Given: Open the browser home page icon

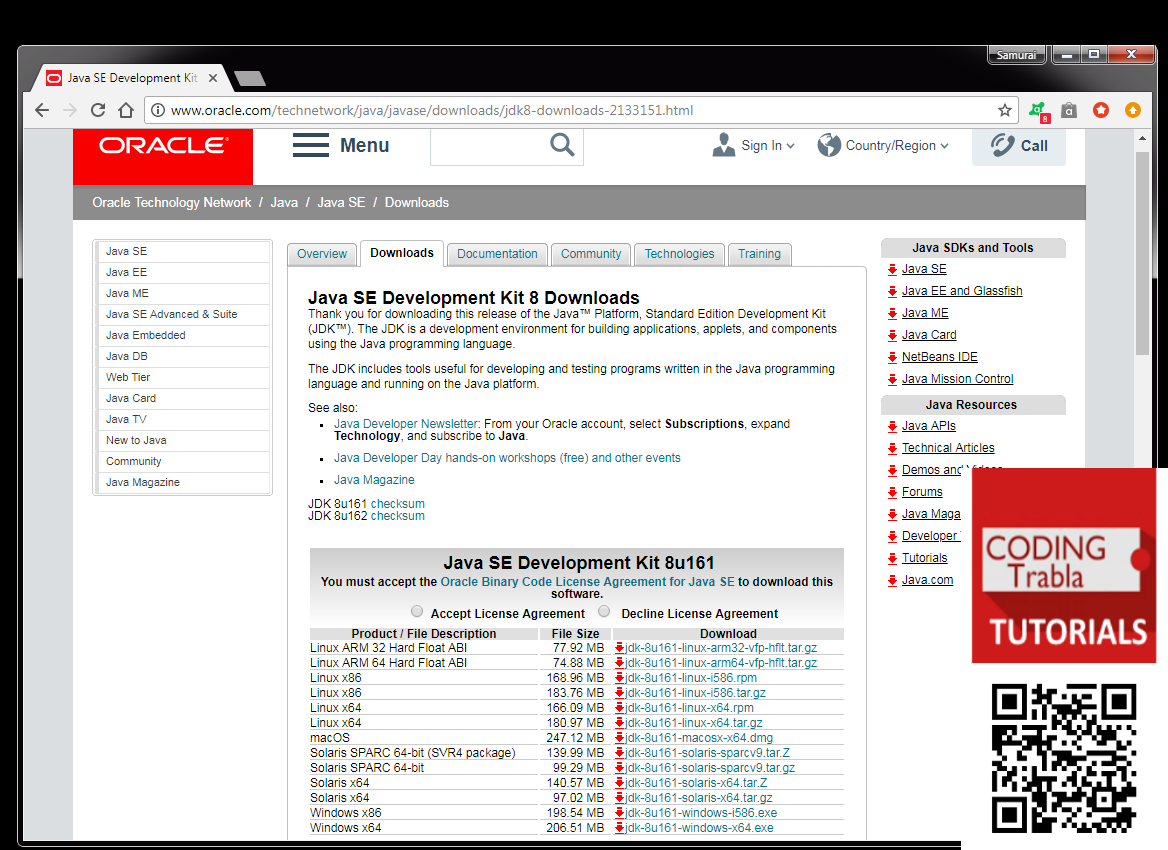Looking at the screenshot, I should click(x=126, y=110).
